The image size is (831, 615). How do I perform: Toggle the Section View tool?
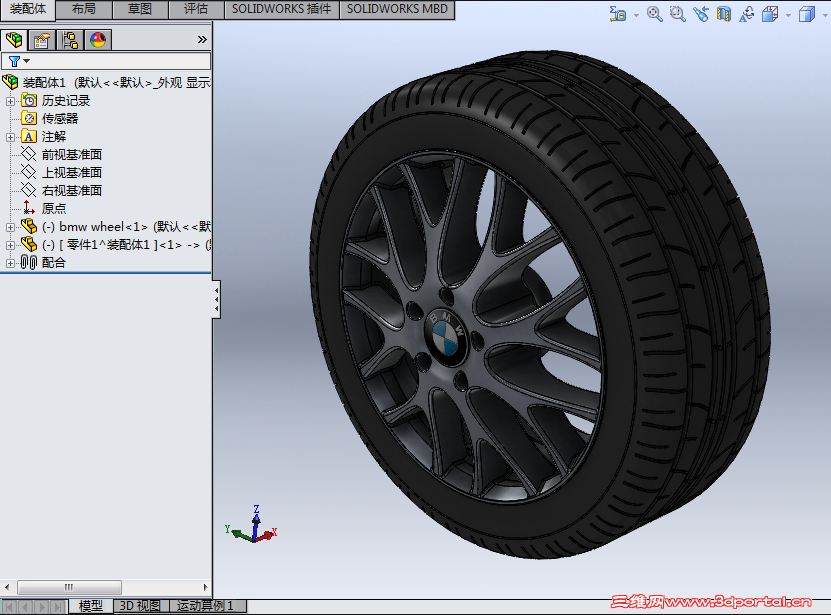(723, 14)
